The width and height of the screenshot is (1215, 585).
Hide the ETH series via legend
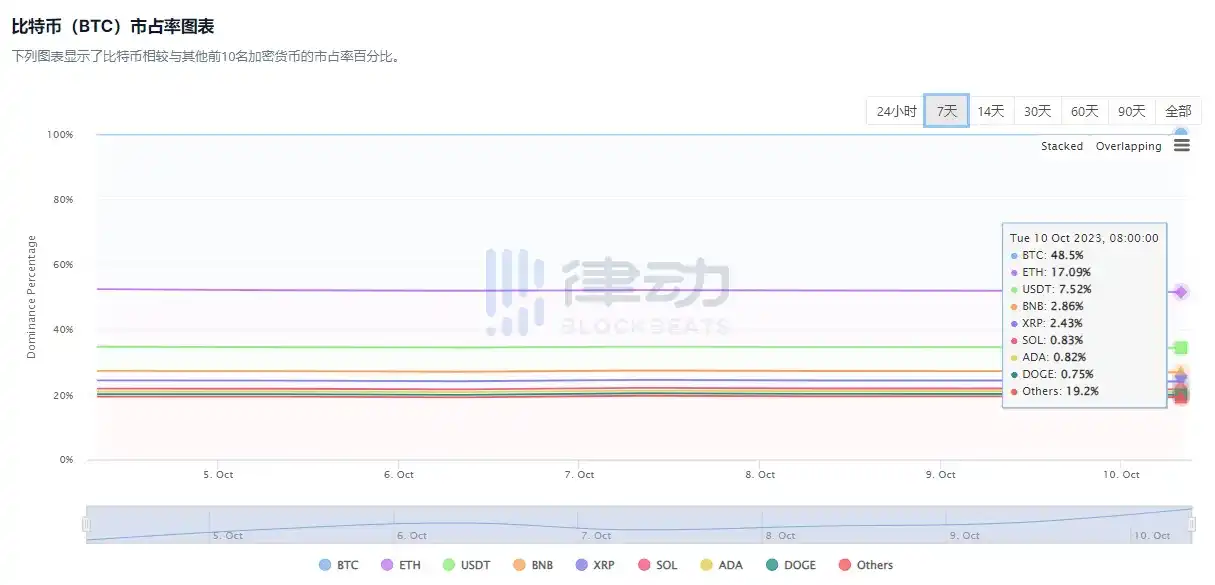pyautogui.click(x=400, y=565)
